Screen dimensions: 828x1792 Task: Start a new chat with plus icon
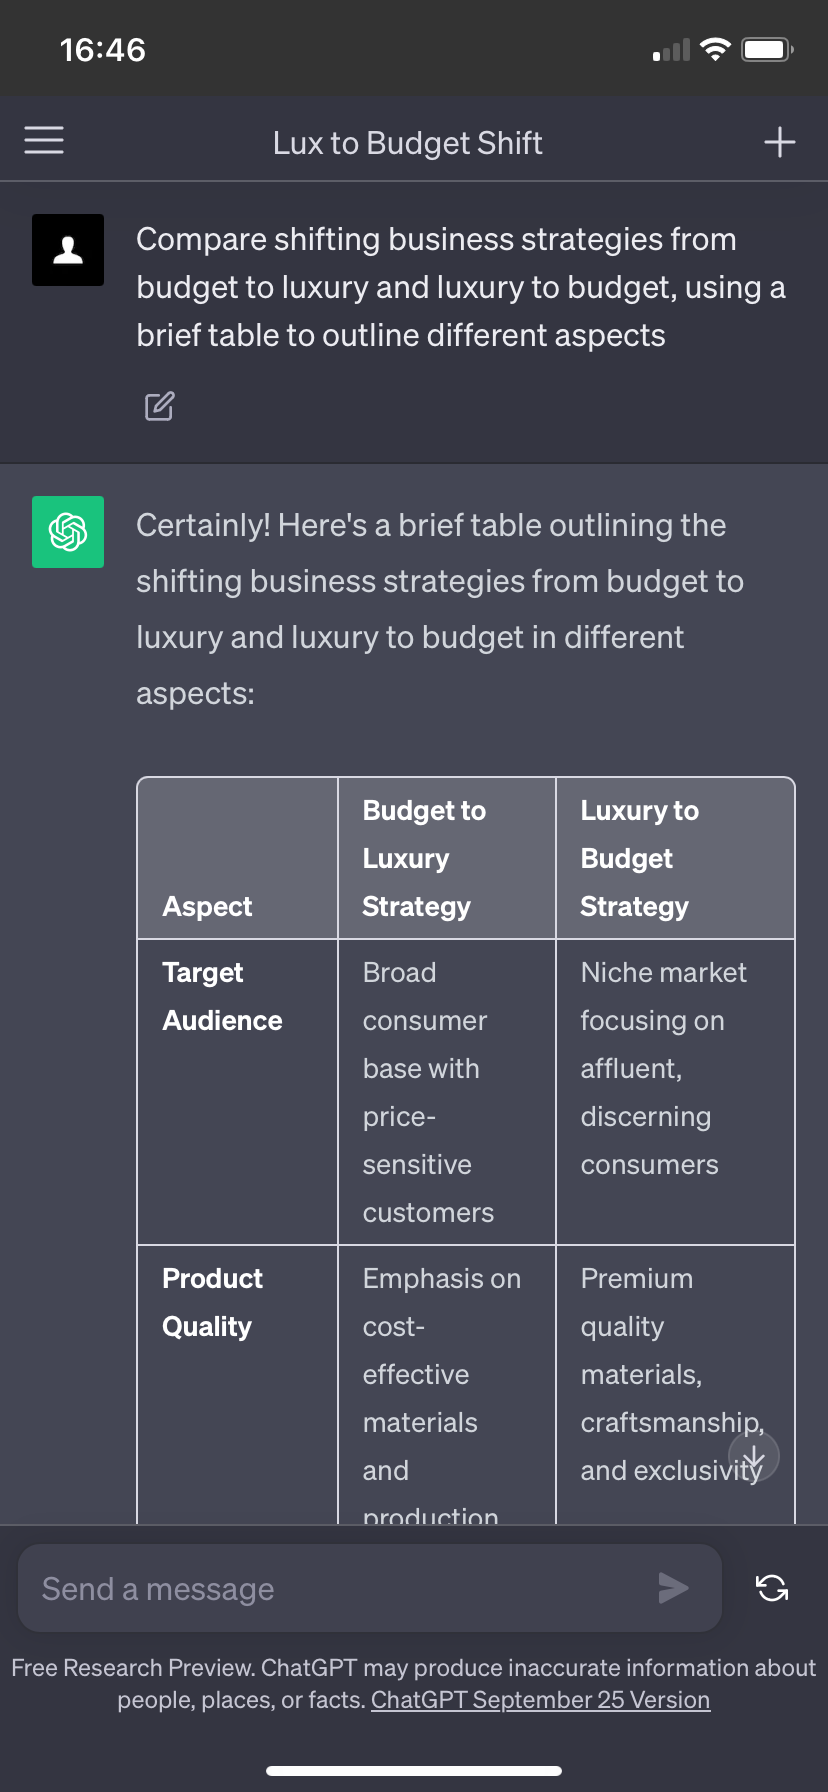[780, 142]
